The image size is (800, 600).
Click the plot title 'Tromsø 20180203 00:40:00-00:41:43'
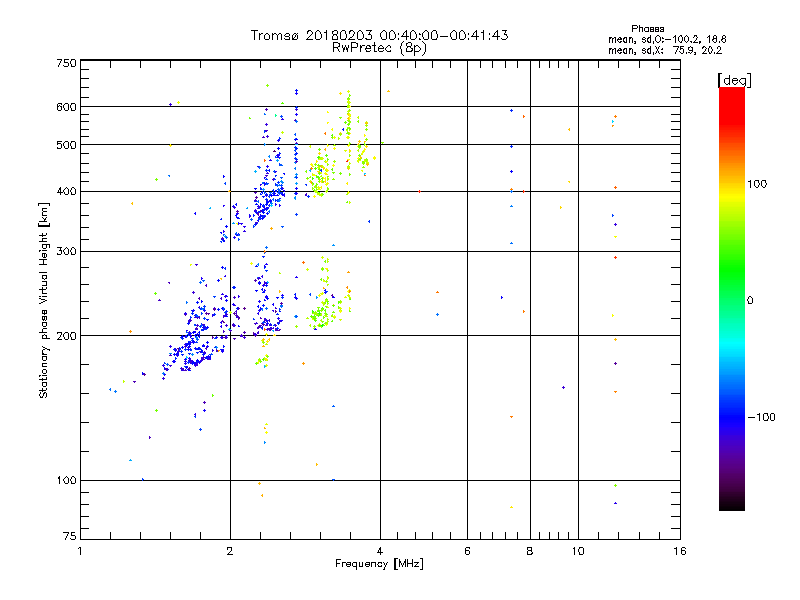pos(379,35)
